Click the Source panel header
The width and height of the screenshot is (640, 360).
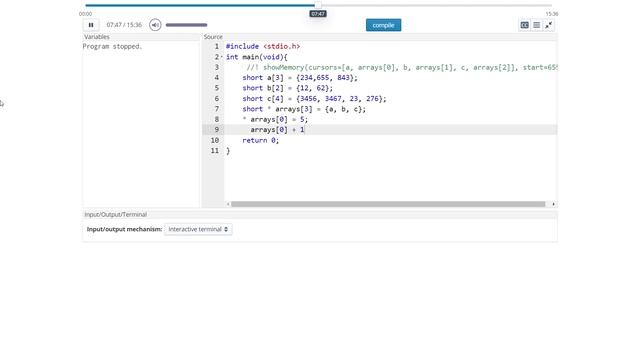pos(213,37)
